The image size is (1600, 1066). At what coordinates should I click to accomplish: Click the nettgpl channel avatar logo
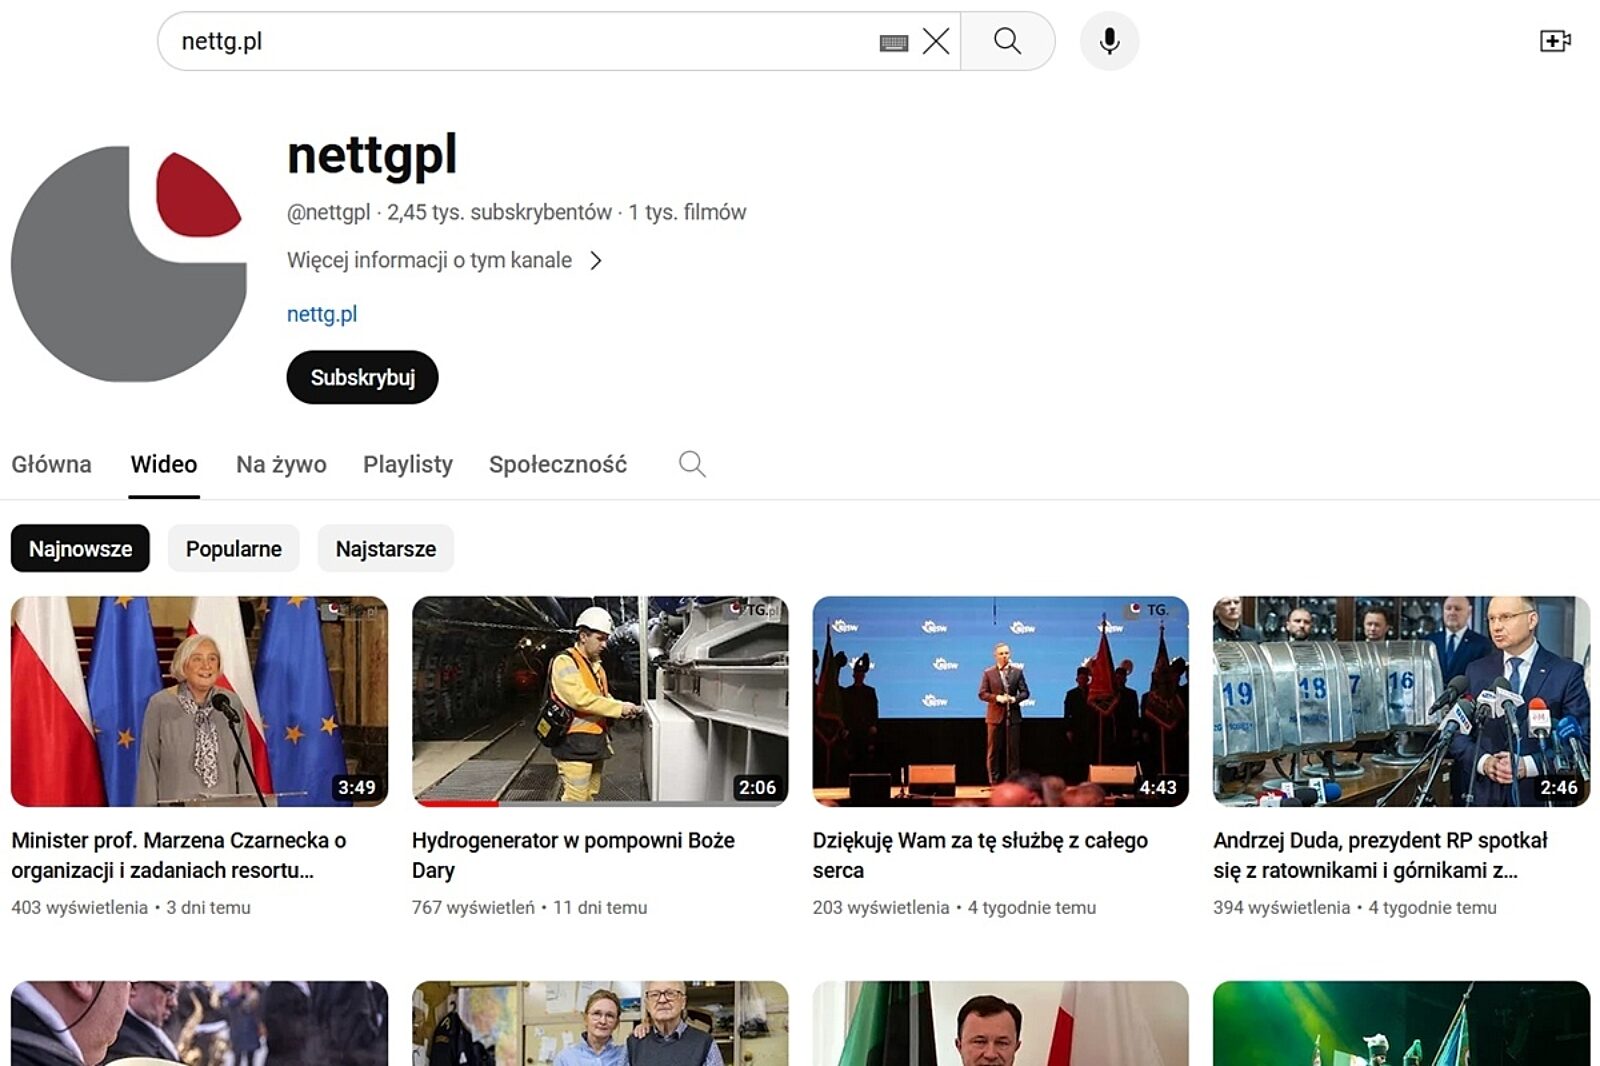[x=129, y=264]
